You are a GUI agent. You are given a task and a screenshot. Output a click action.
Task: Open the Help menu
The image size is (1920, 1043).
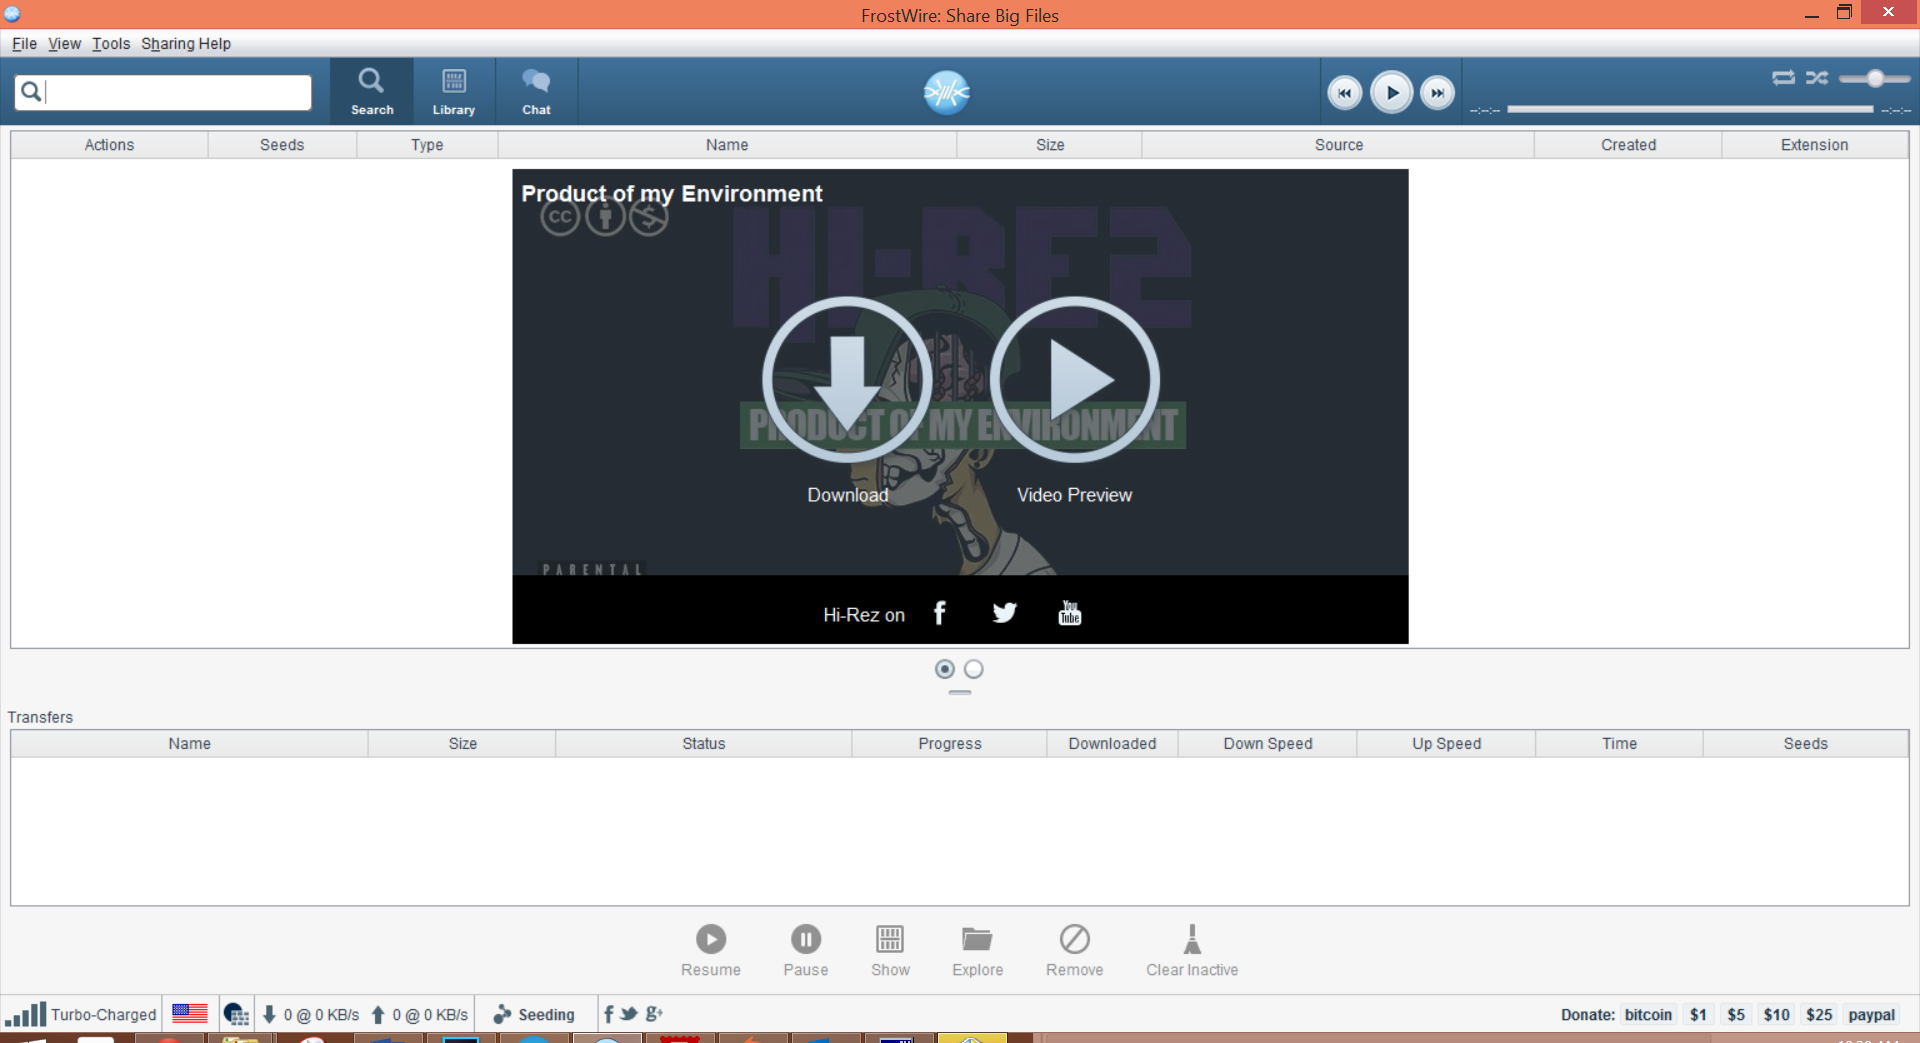click(214, 44)
